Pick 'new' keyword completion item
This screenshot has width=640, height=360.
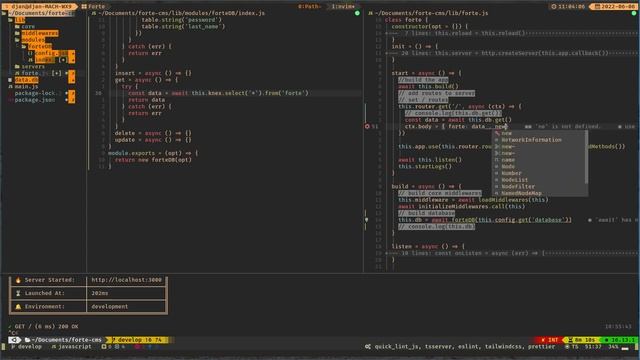(539, 133)
